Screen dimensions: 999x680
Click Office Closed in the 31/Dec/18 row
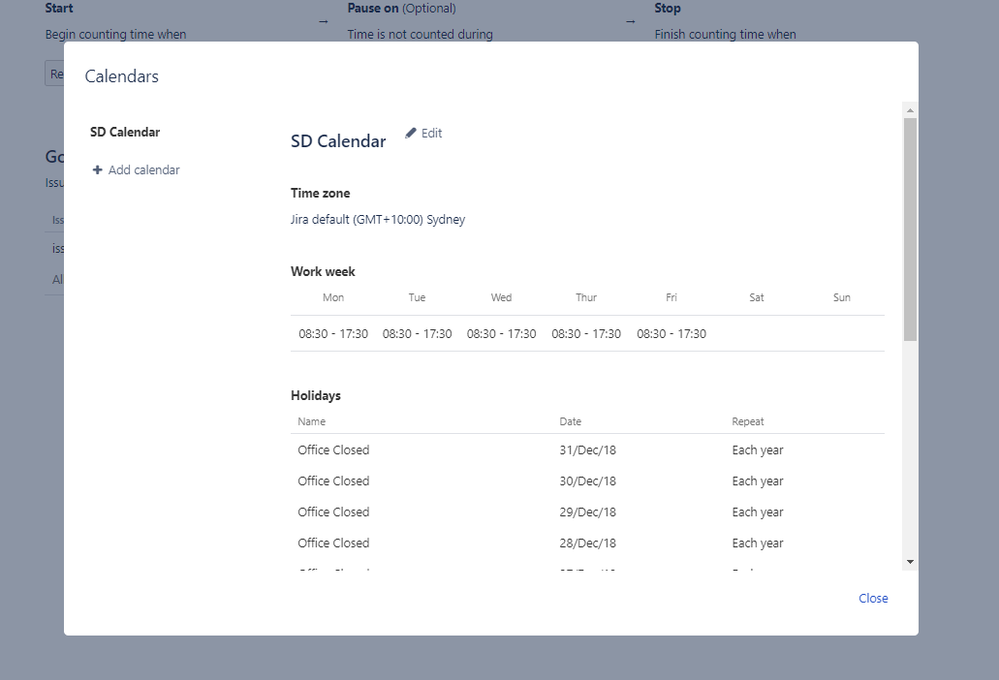click(333, 450)
